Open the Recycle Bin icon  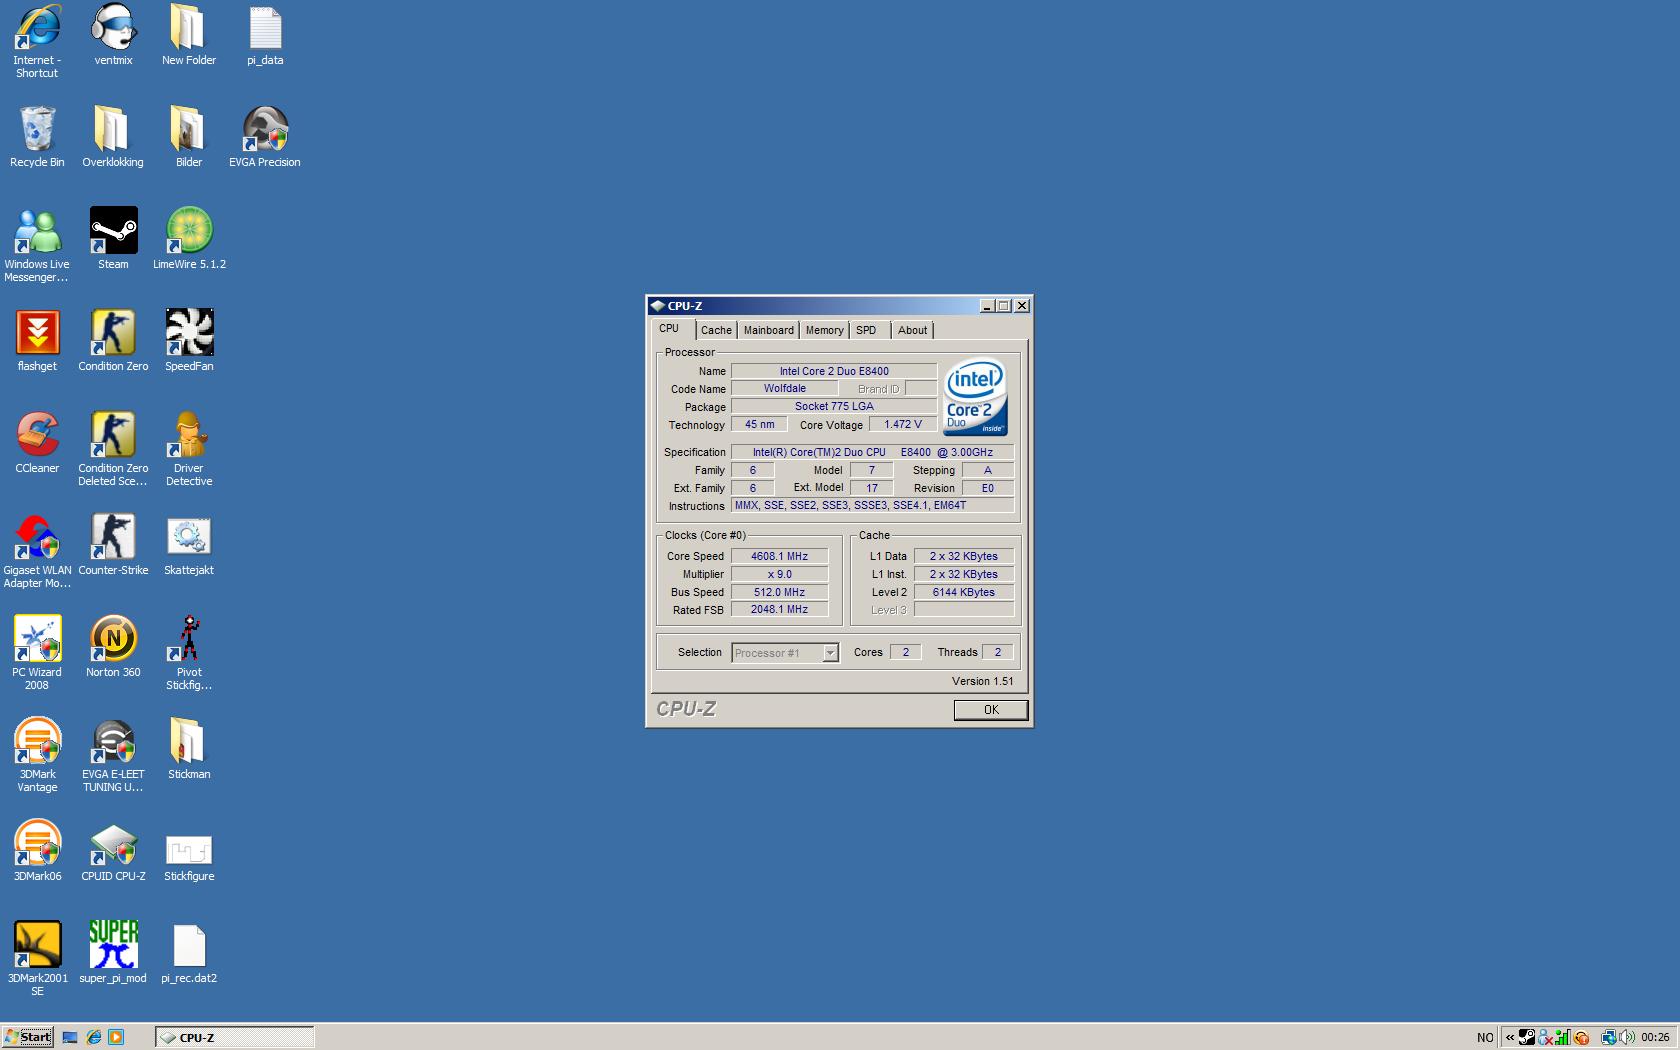(x=37, y=137)
